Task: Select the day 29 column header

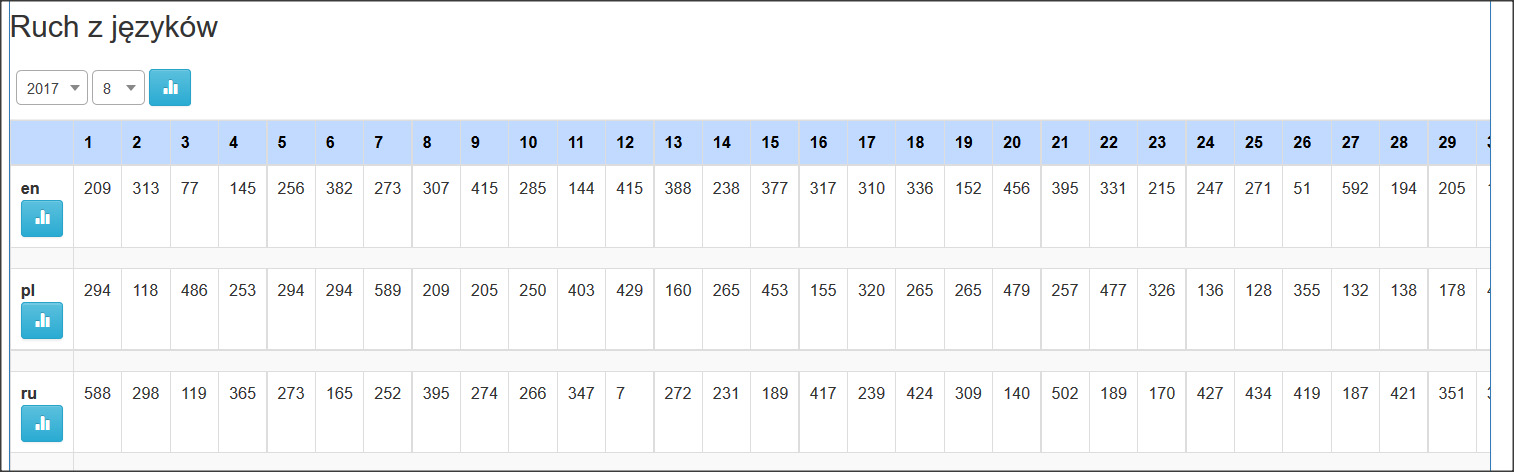Action: coord(1447,143)
